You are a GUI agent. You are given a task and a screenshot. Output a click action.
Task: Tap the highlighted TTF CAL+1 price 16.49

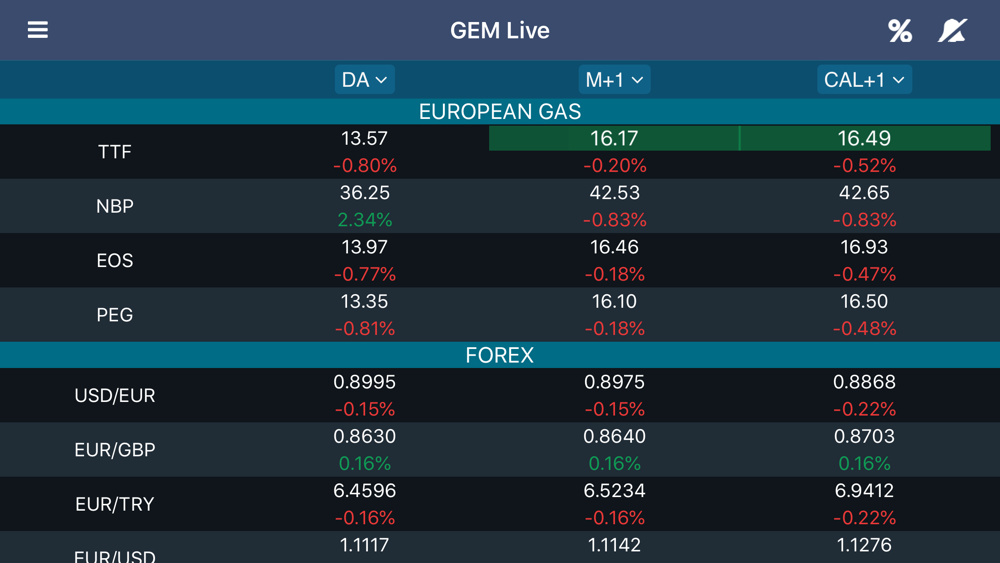pyautogui.click(x=865, y=138)
